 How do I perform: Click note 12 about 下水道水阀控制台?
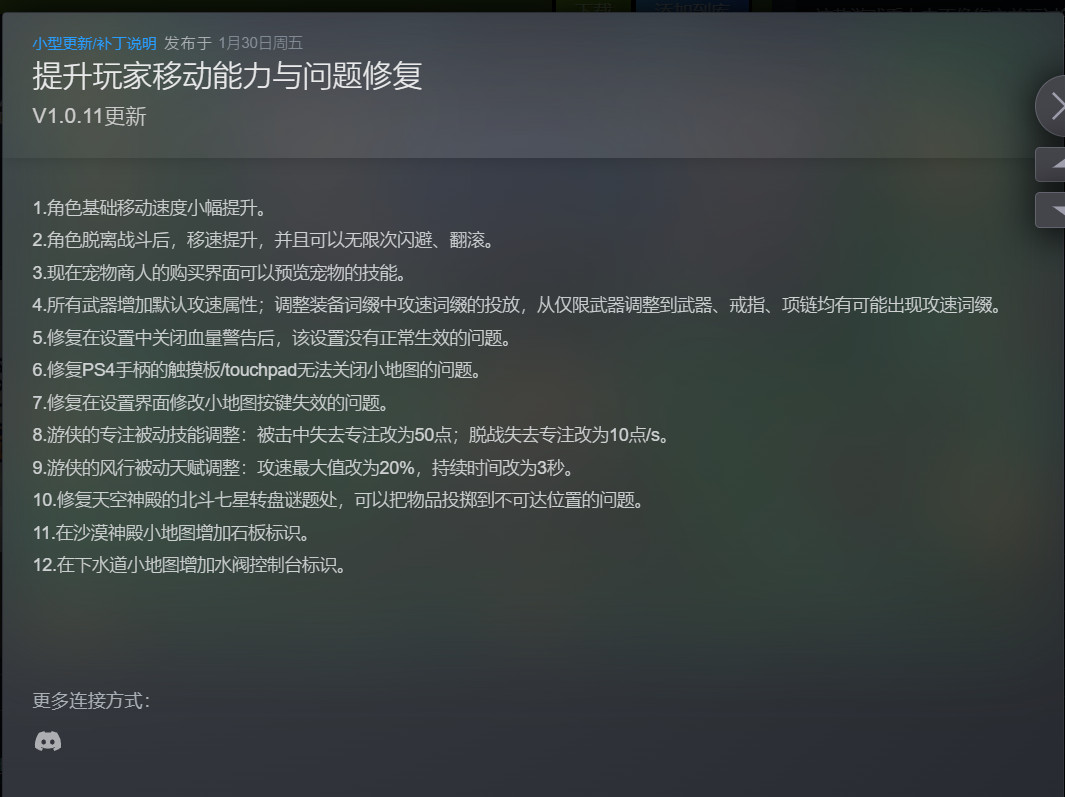(x=189, y=565)
